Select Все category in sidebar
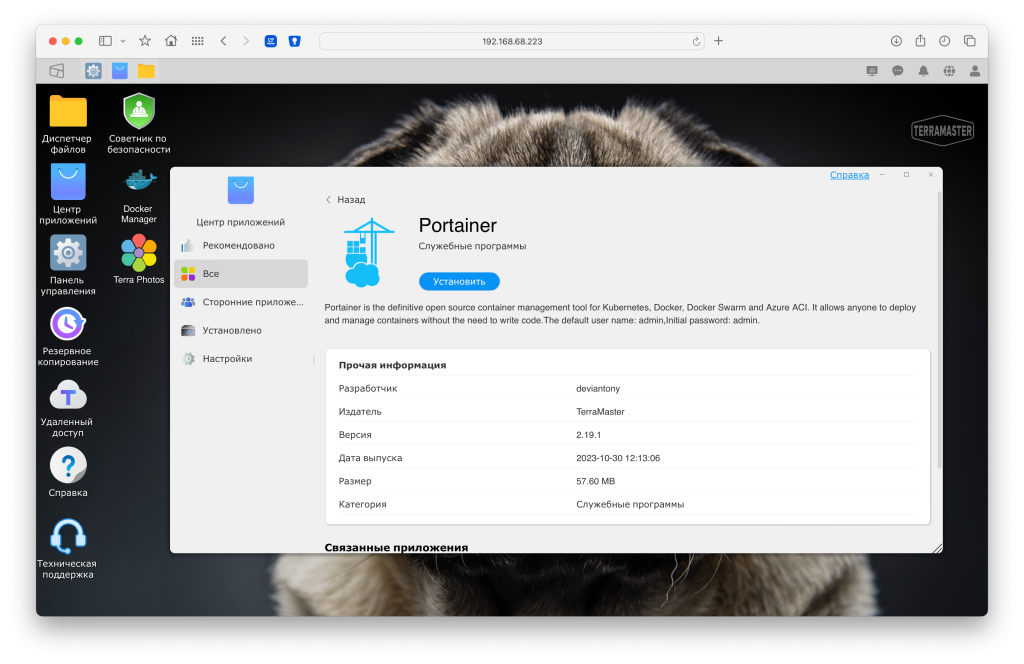This screenshot has width=1024, height=664. point(240,274)
